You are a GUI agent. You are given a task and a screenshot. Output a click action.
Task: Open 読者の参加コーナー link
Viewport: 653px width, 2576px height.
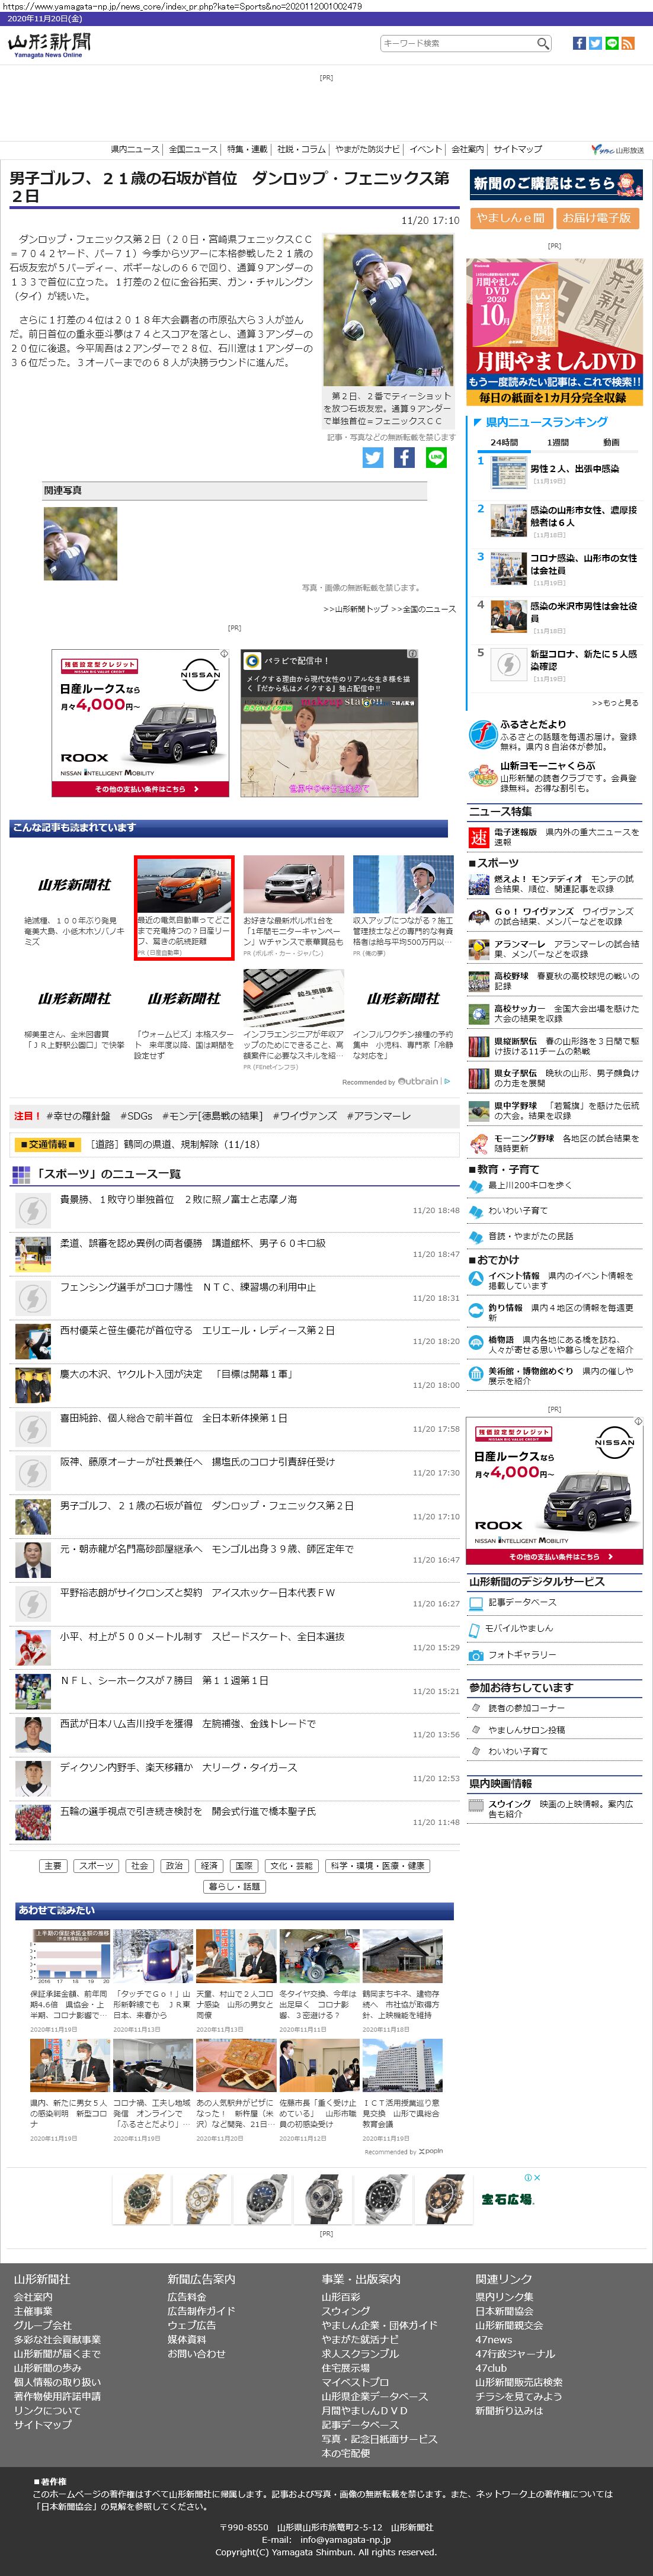526,1707
